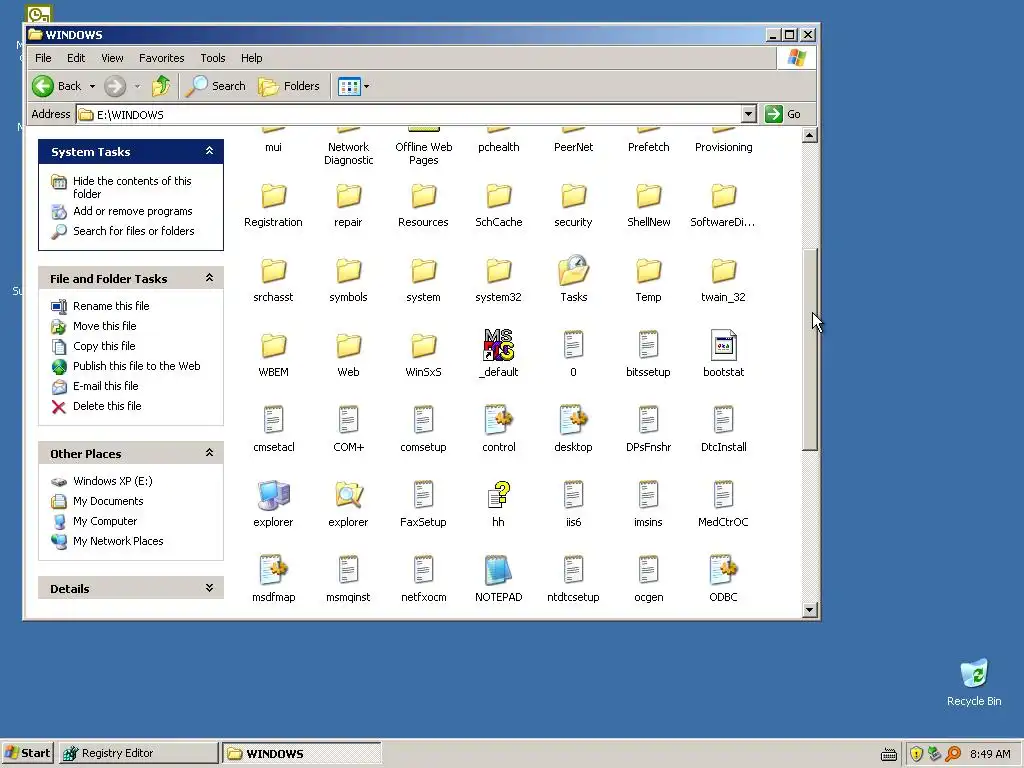Click Add or remove programs link
This screenshot has width=1024, height=768.
tap(133, 211)
